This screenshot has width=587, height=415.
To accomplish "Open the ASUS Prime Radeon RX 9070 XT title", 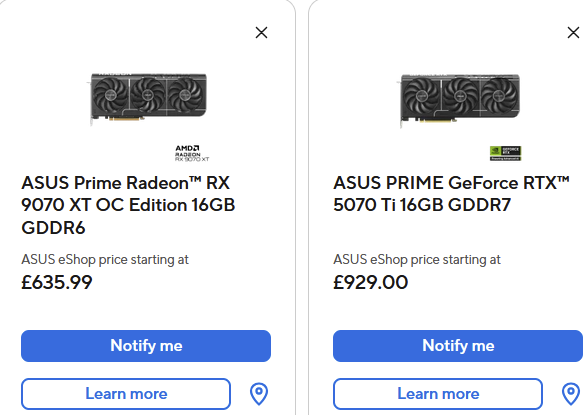I will tap(128, 205).
